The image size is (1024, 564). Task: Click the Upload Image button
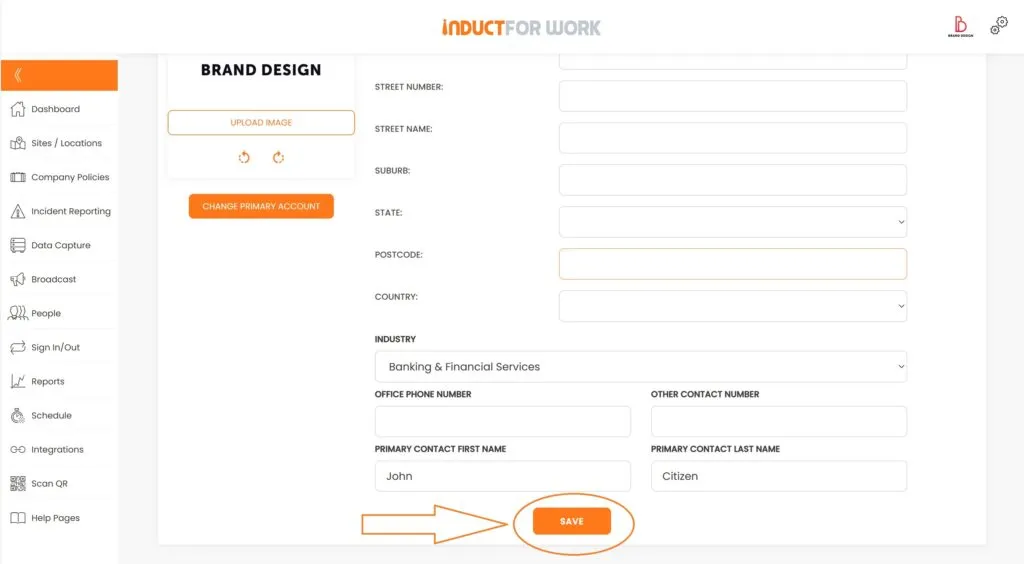point(261,122)
